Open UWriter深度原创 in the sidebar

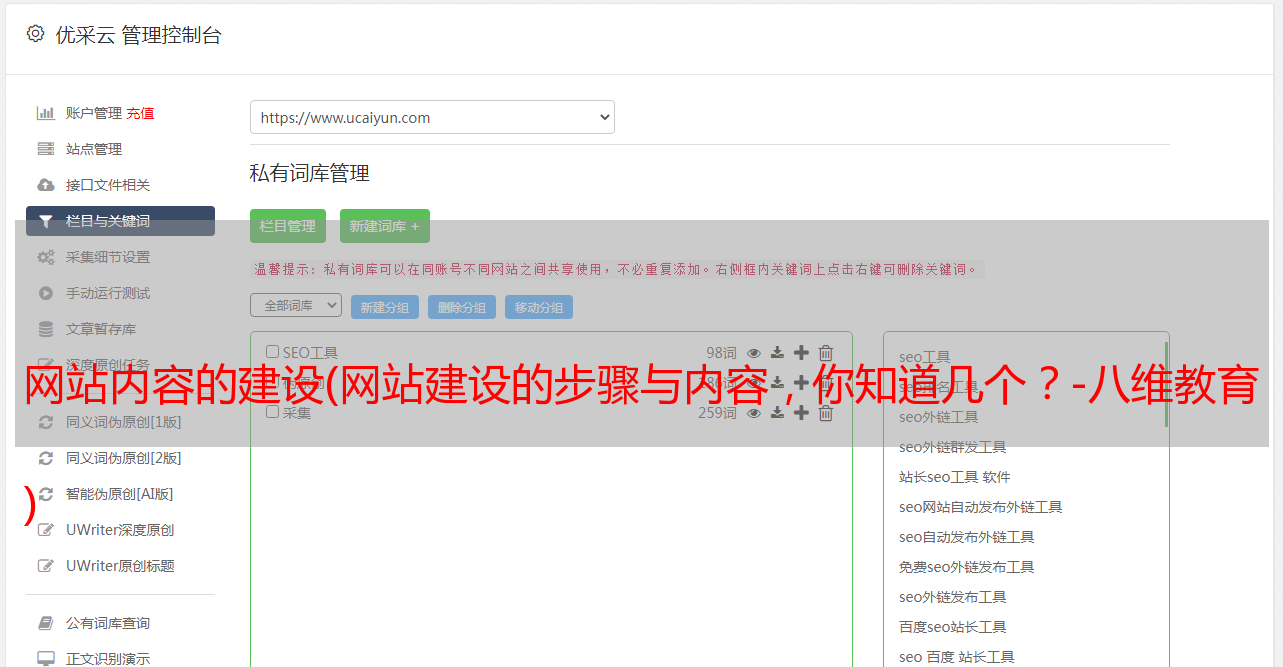tap(120, 530)
